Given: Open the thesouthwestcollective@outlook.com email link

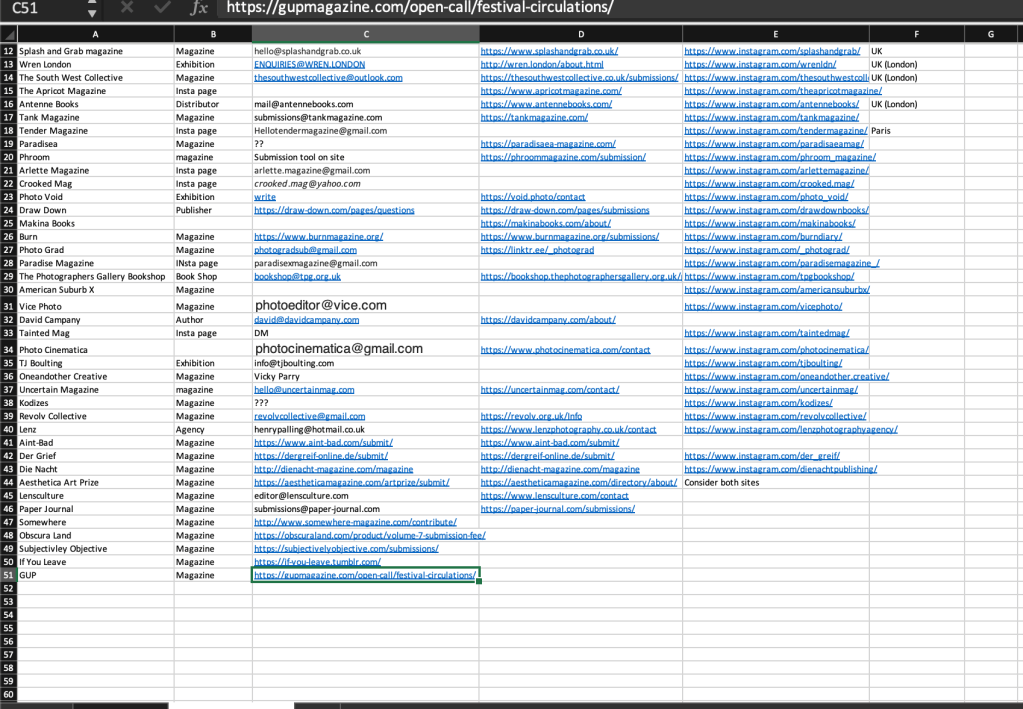Looking at the screenshot, I should pos(328,77).
